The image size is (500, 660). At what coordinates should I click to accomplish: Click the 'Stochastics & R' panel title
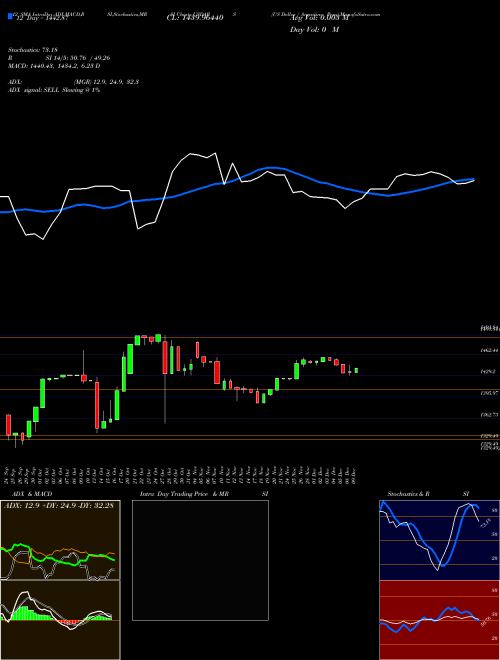(409, 494)
